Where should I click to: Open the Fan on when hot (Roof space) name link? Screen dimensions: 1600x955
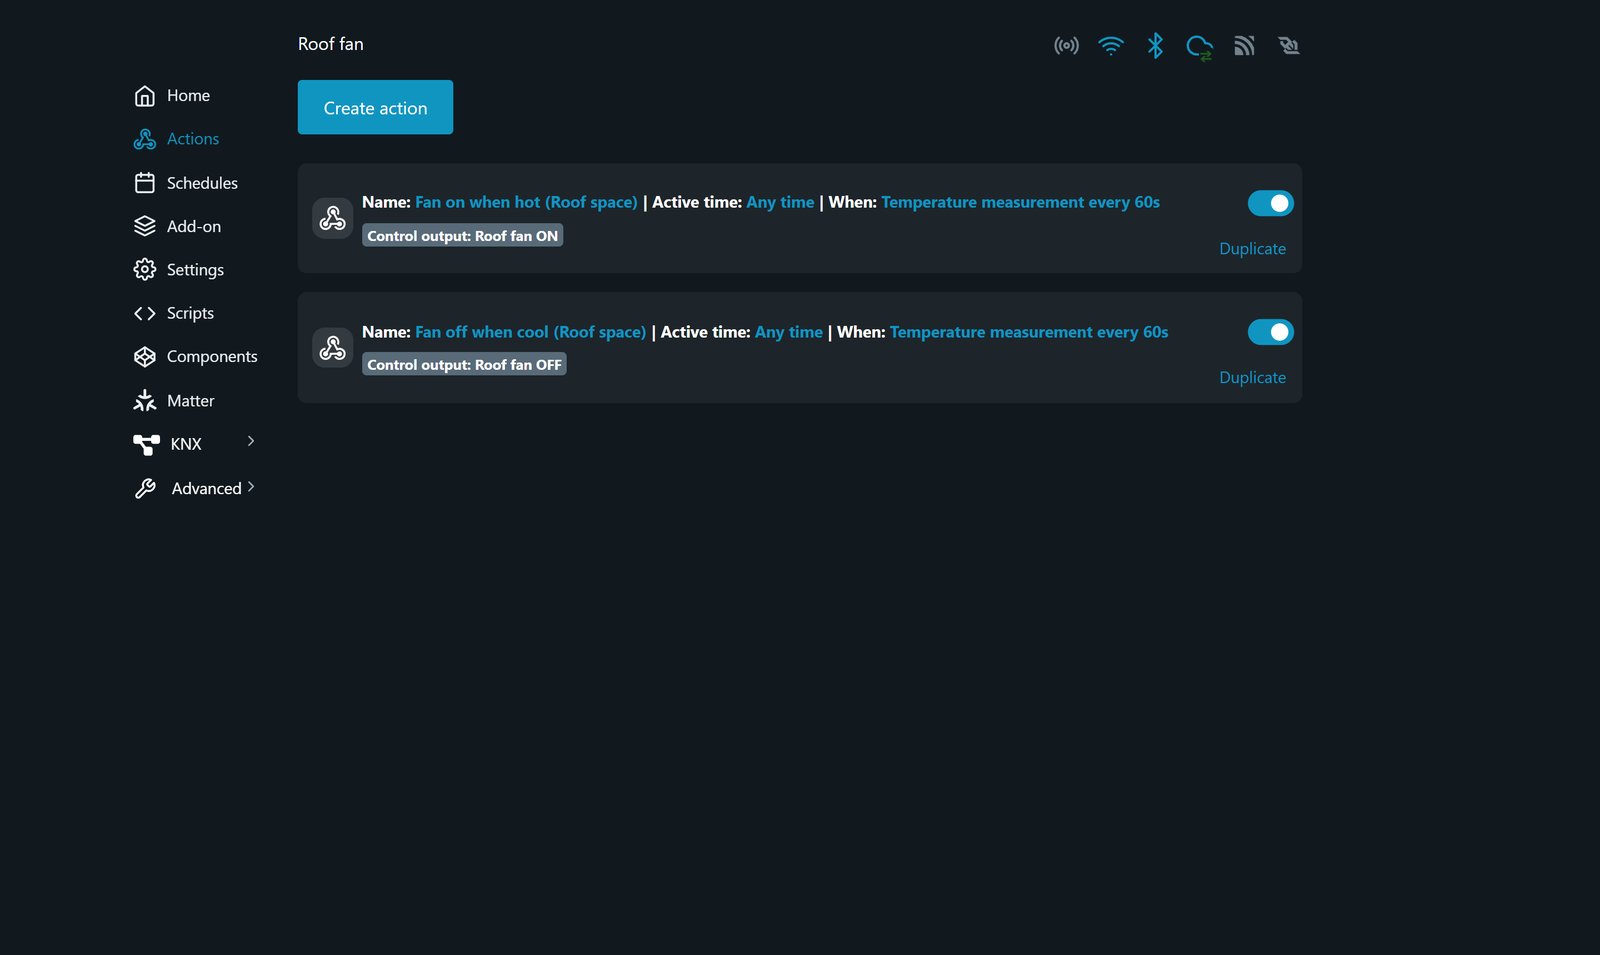coord(526,202)
